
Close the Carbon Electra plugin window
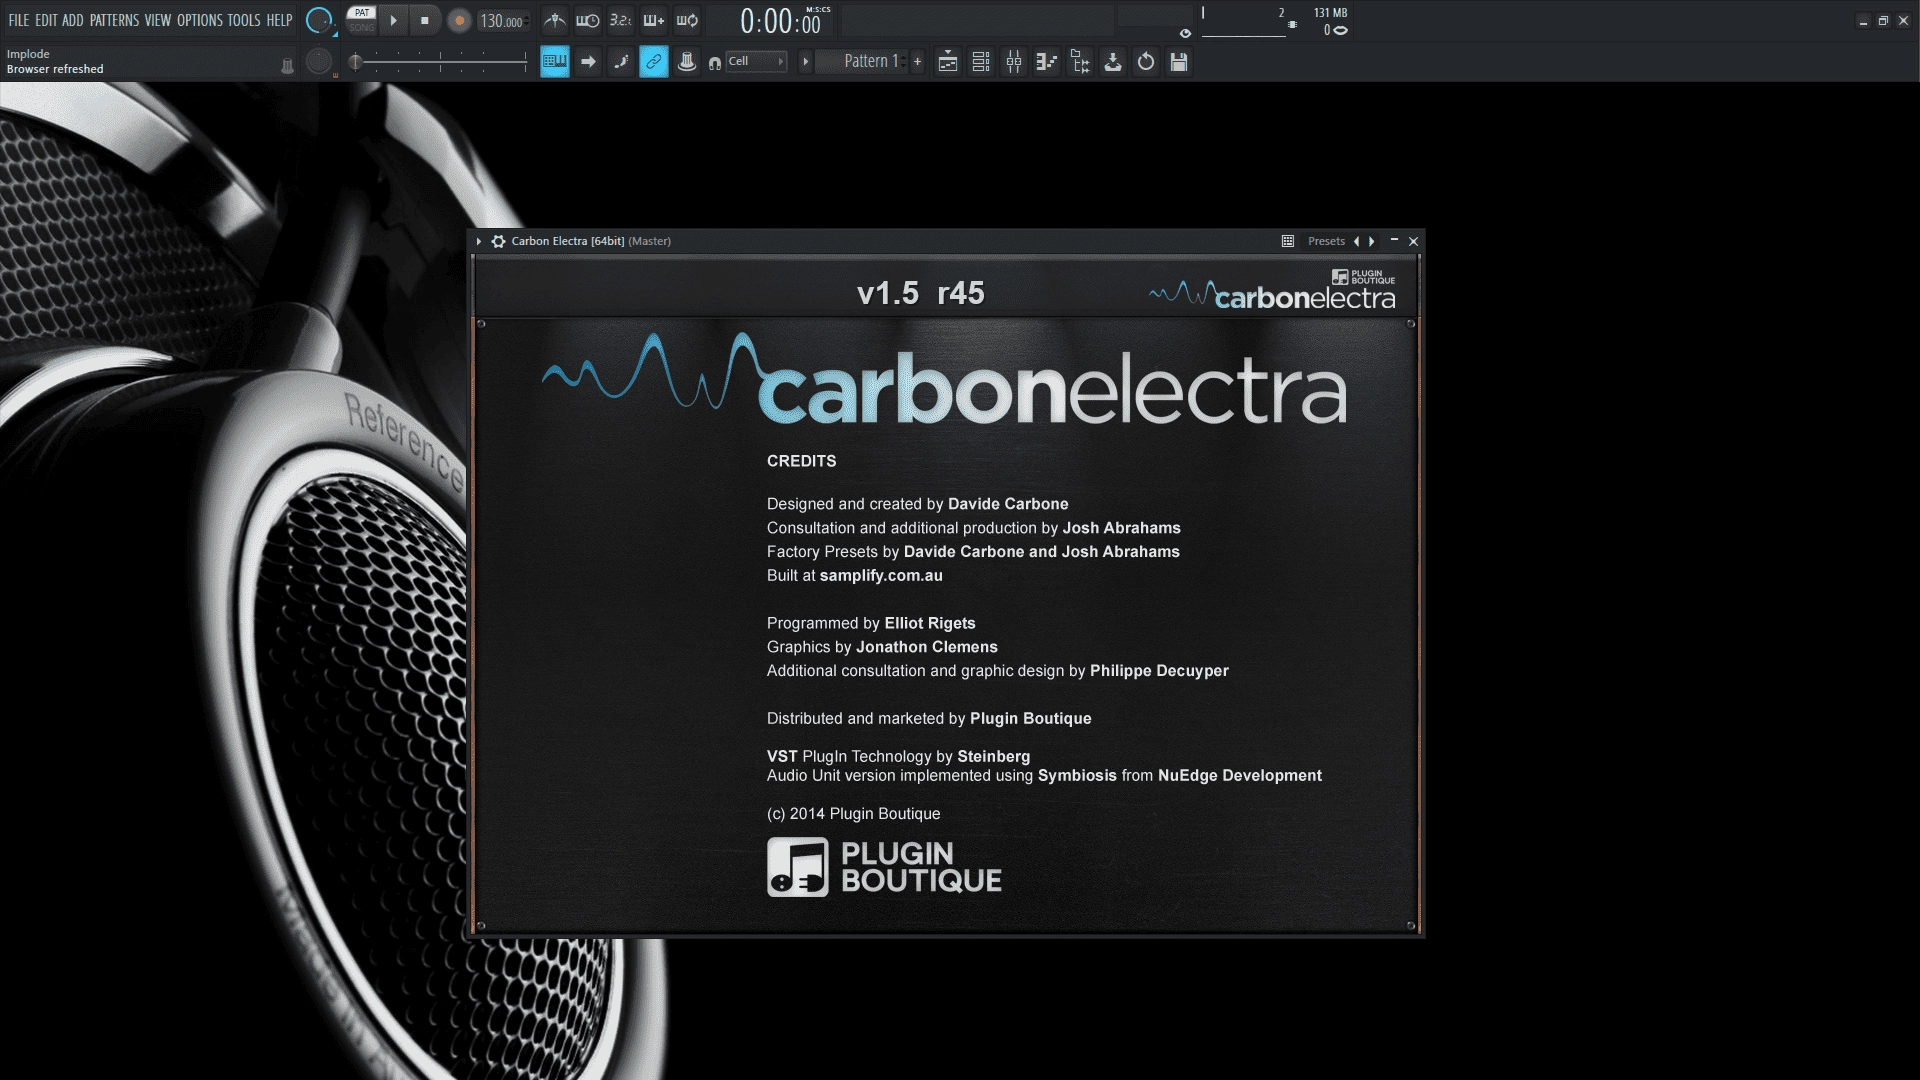pyautogui.click(x=1413, y=241)
